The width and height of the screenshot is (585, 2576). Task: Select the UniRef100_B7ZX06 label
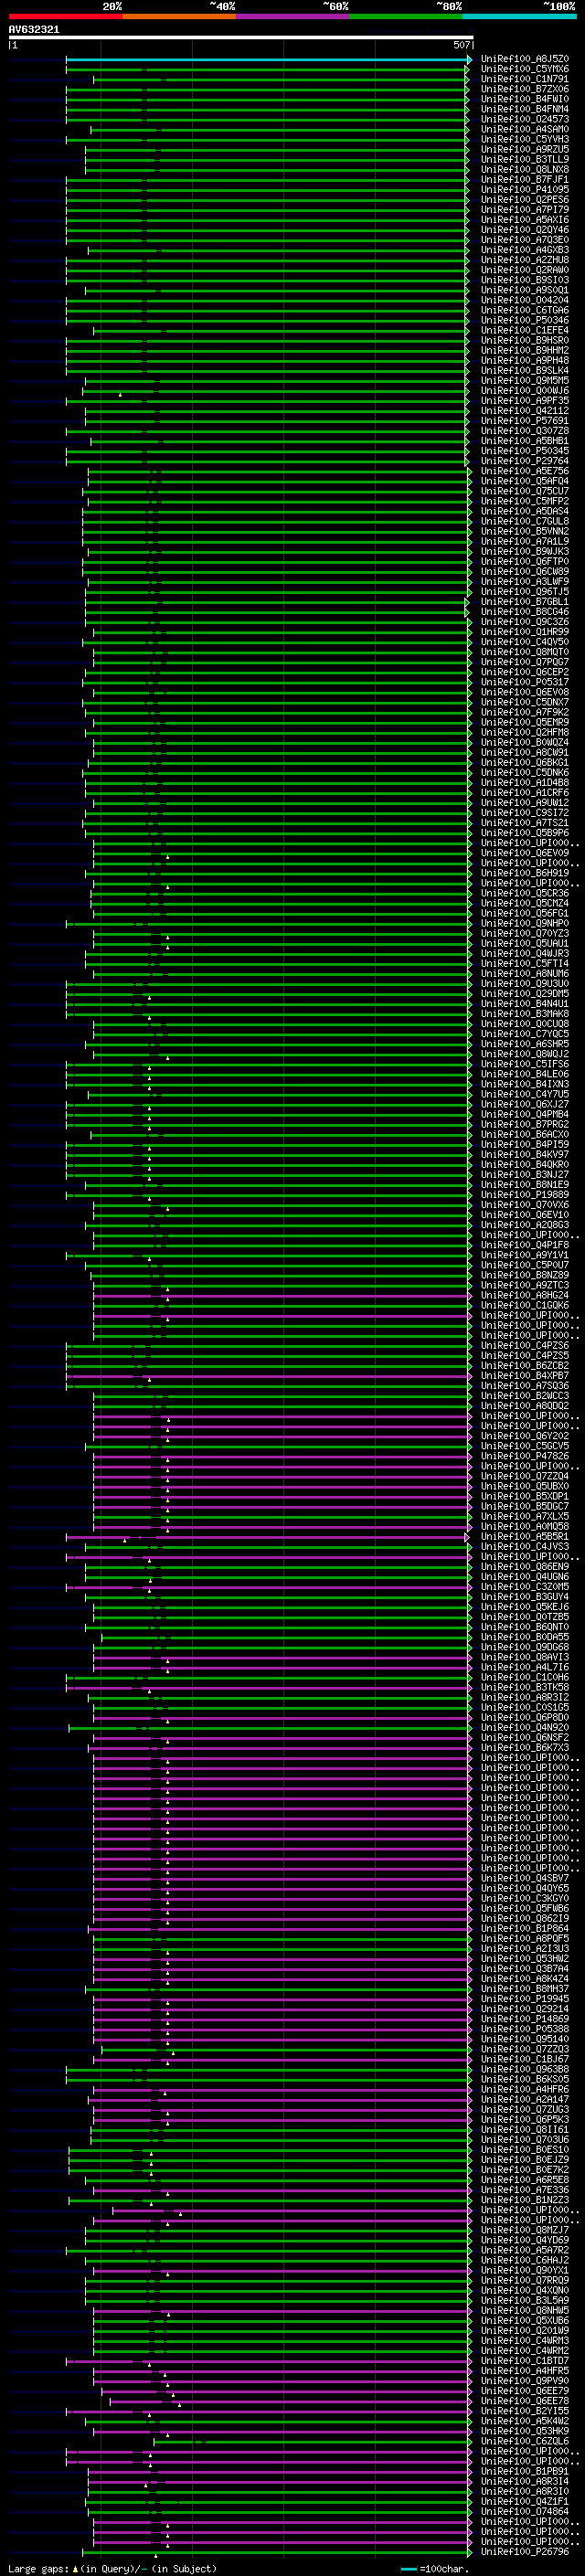tap(525, 89)
